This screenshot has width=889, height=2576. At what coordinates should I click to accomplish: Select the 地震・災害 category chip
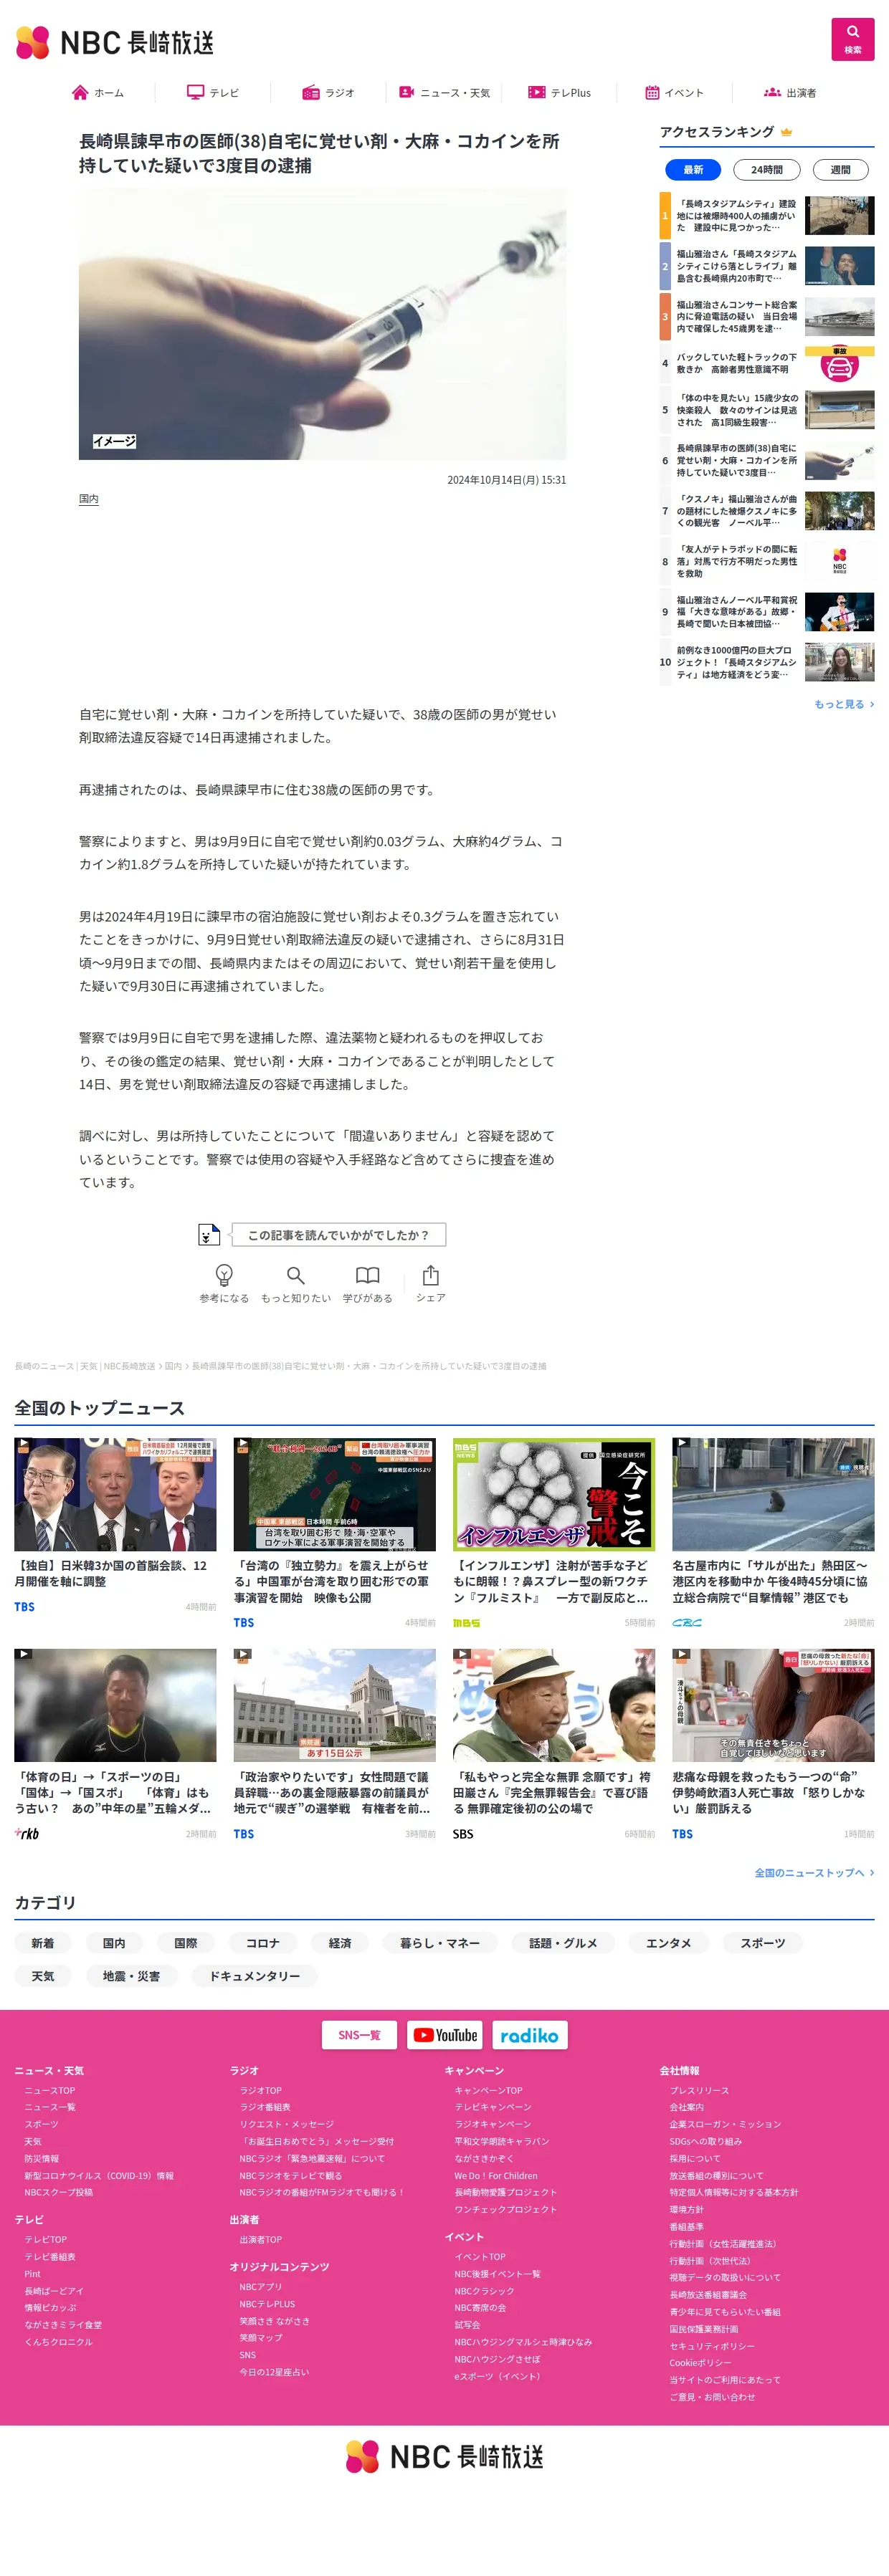pyautogui.click(x=131, y=1976)
